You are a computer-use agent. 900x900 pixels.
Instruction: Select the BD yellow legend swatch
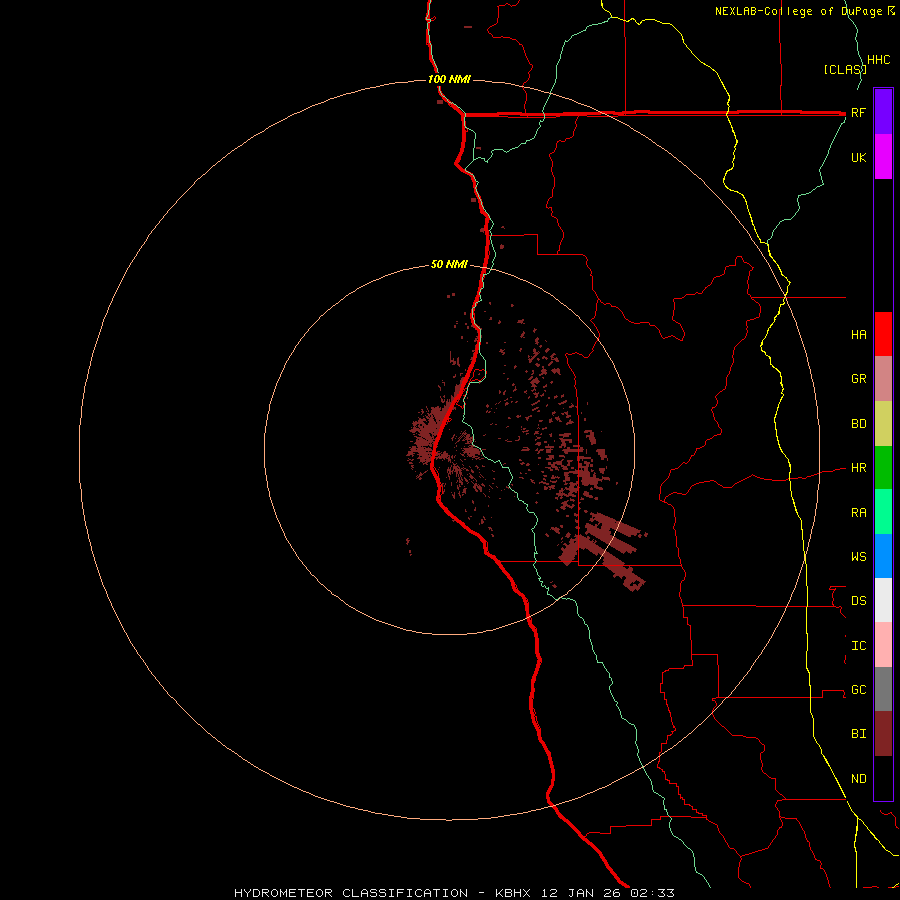(x=883, y=424)
